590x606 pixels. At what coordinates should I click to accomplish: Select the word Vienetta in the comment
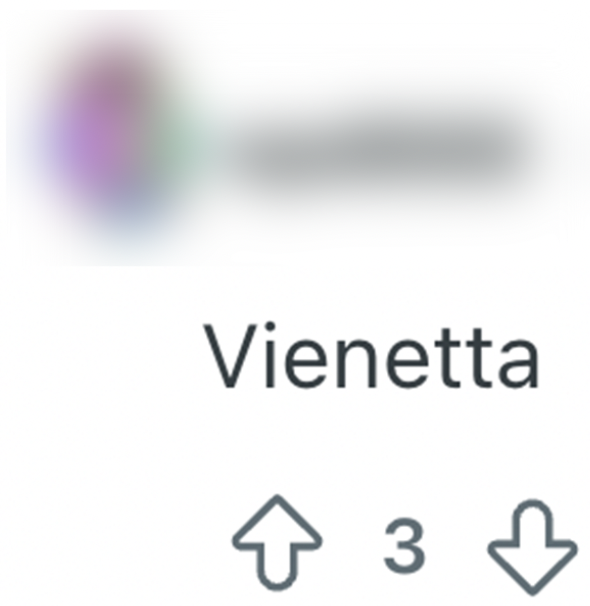(x=372, y=356)
